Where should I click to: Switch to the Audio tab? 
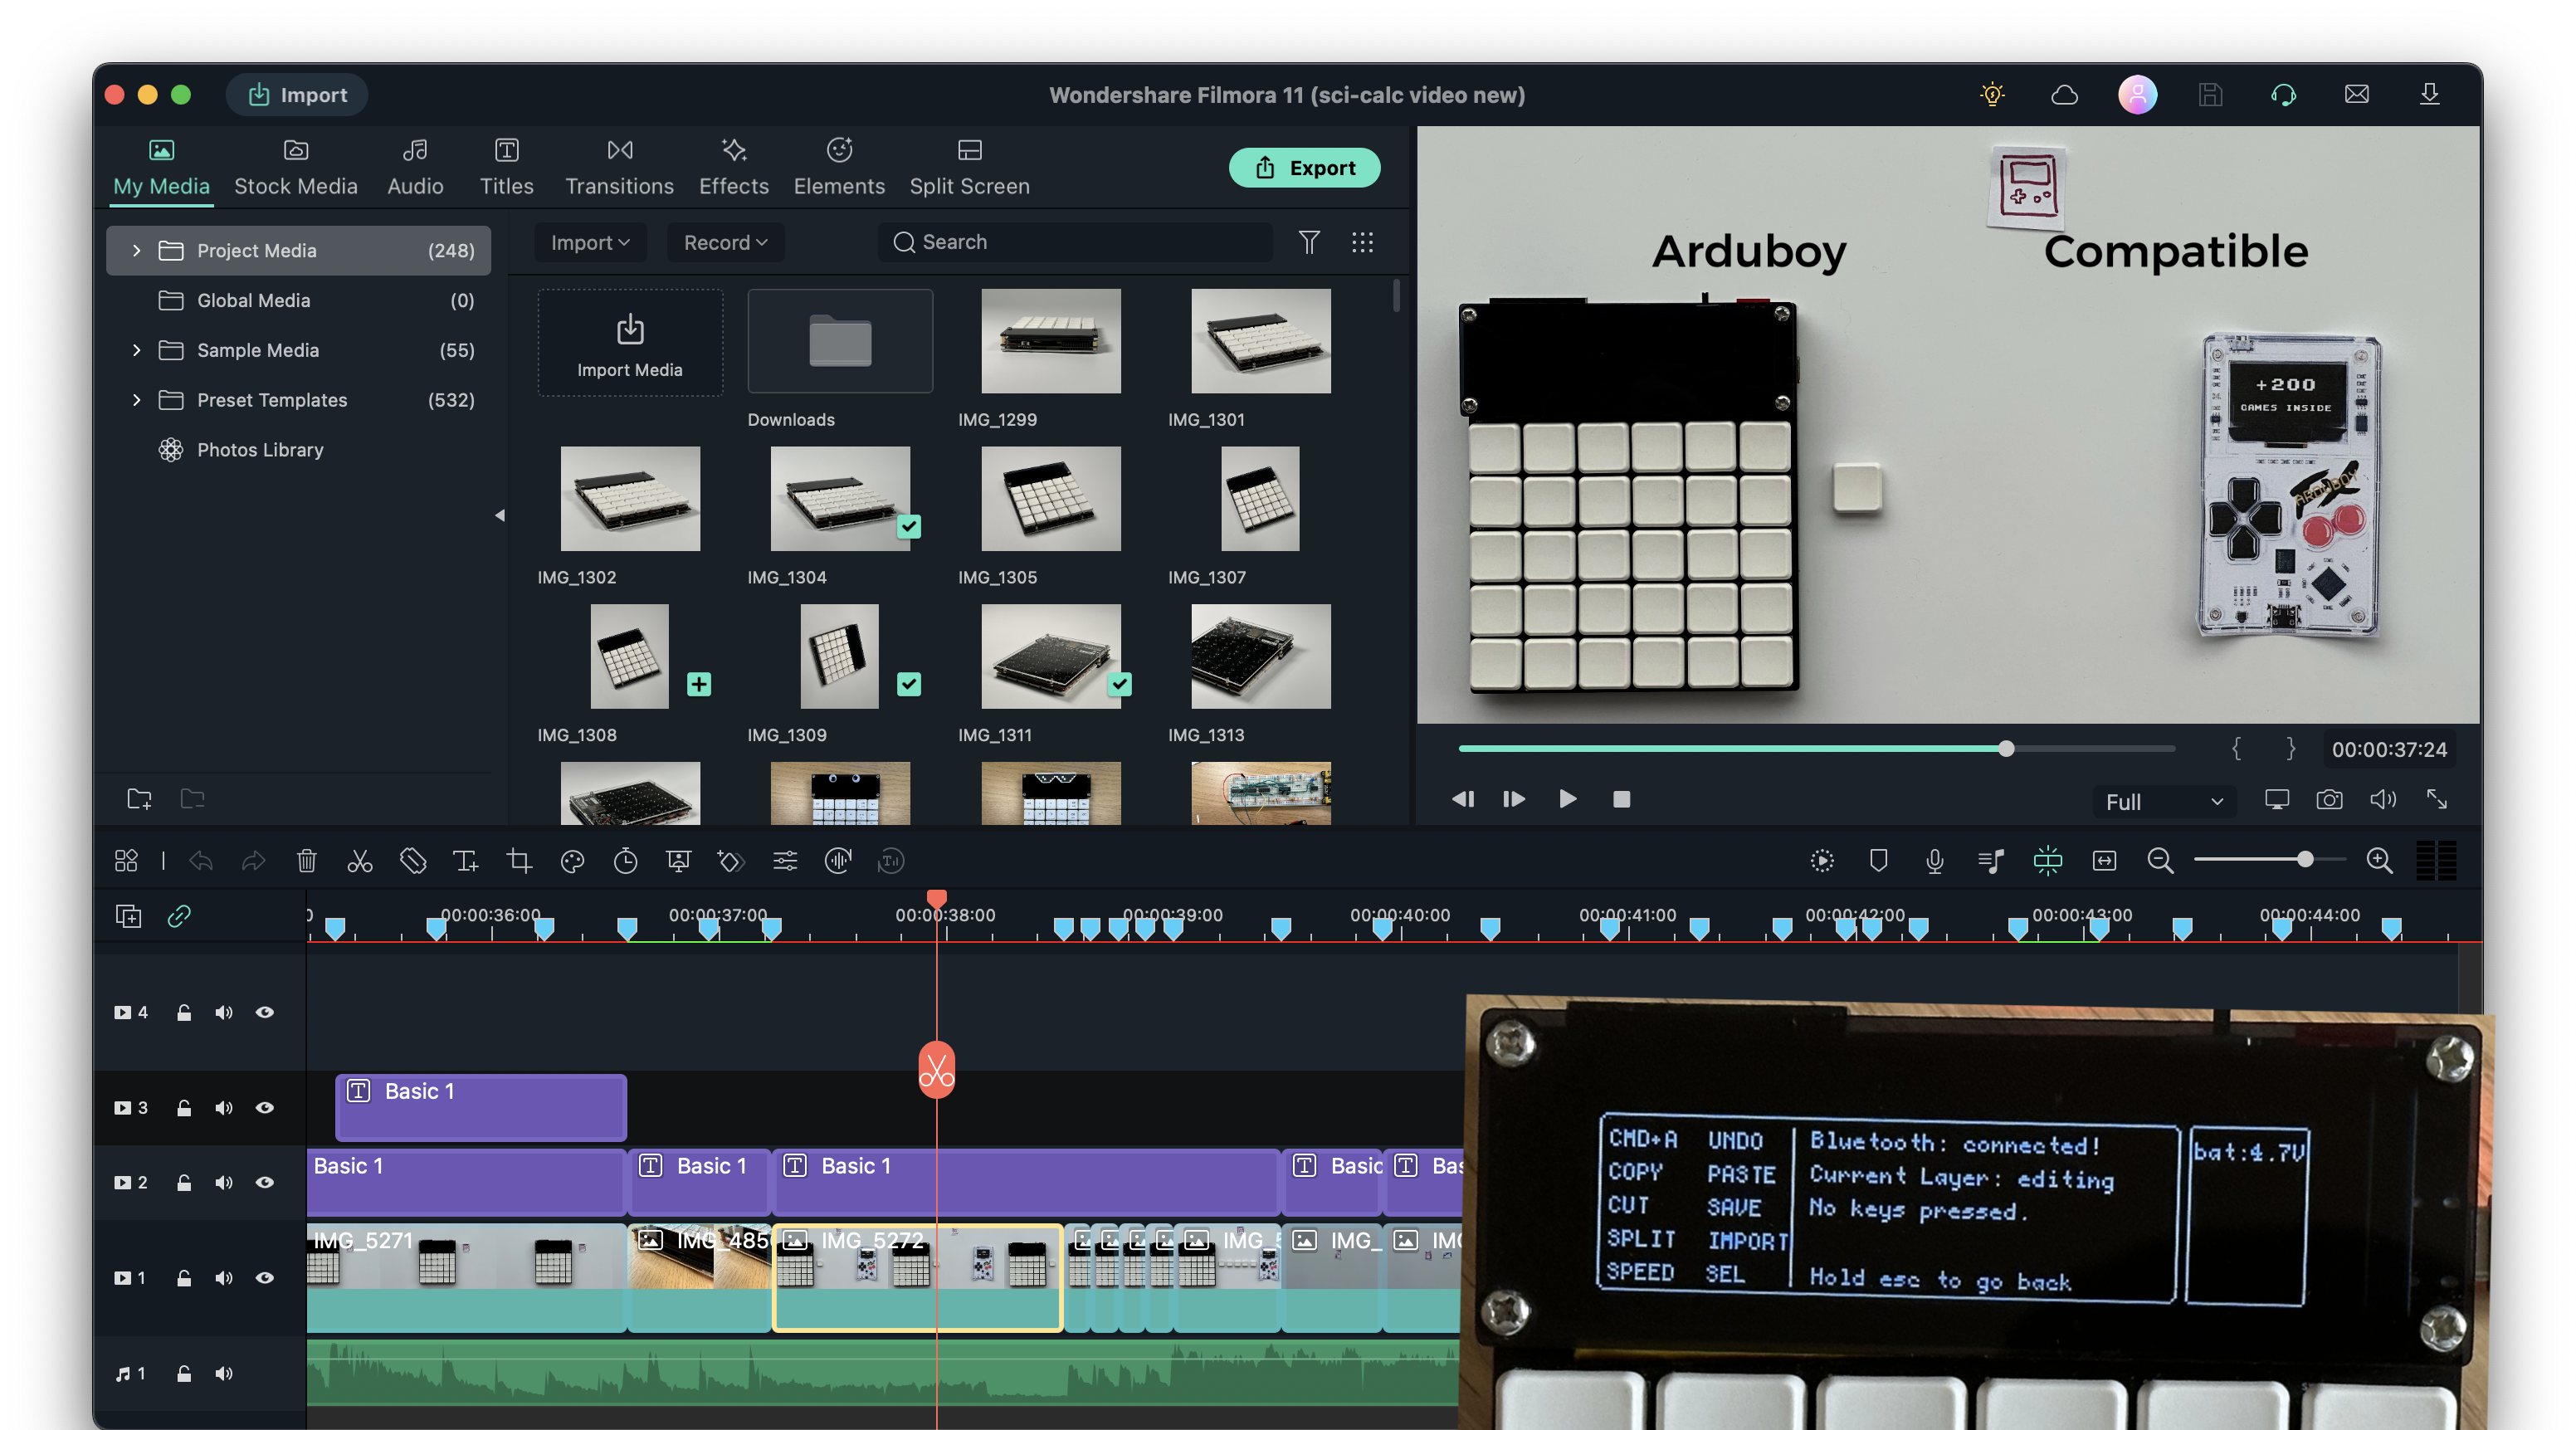pos(415,167)
